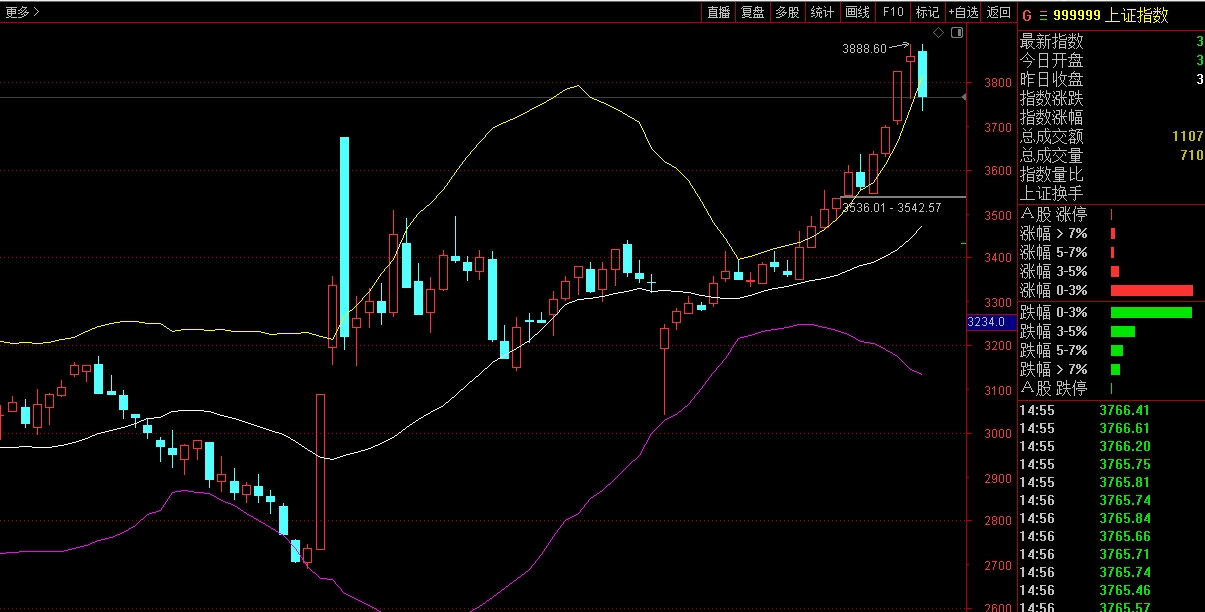Select the tick row with value 3766.20
The height and width of the screenshot is (612, 1205).
(1111, 446)
